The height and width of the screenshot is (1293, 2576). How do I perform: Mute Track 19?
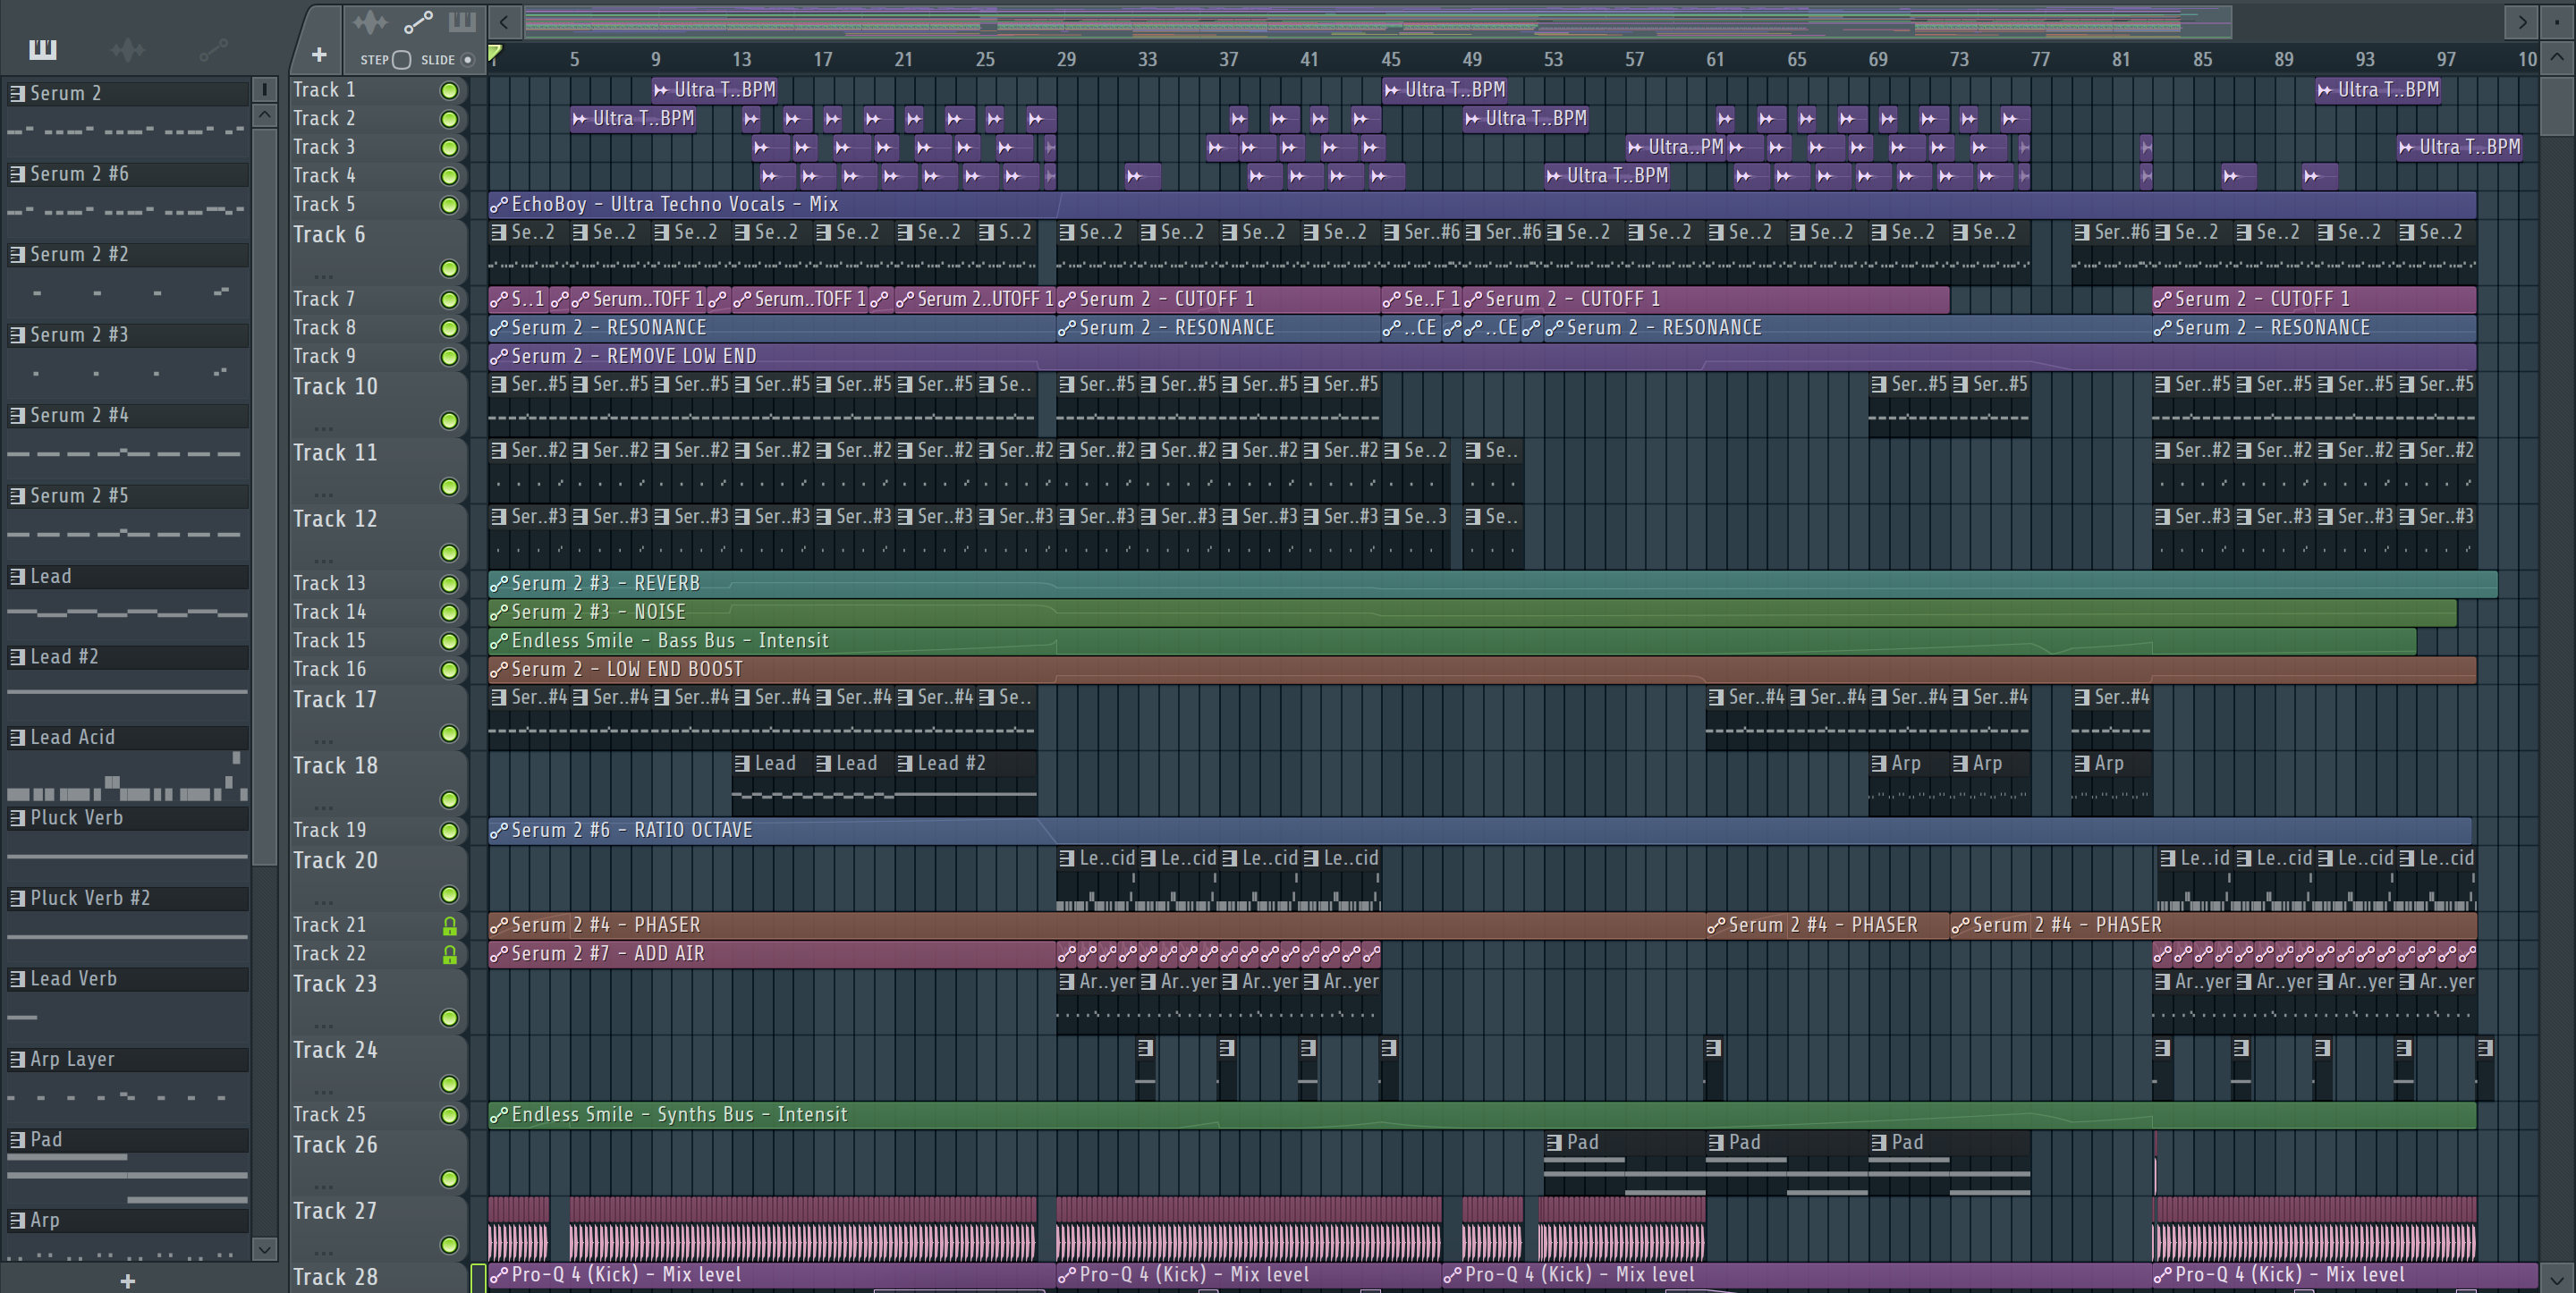point(450,831)
